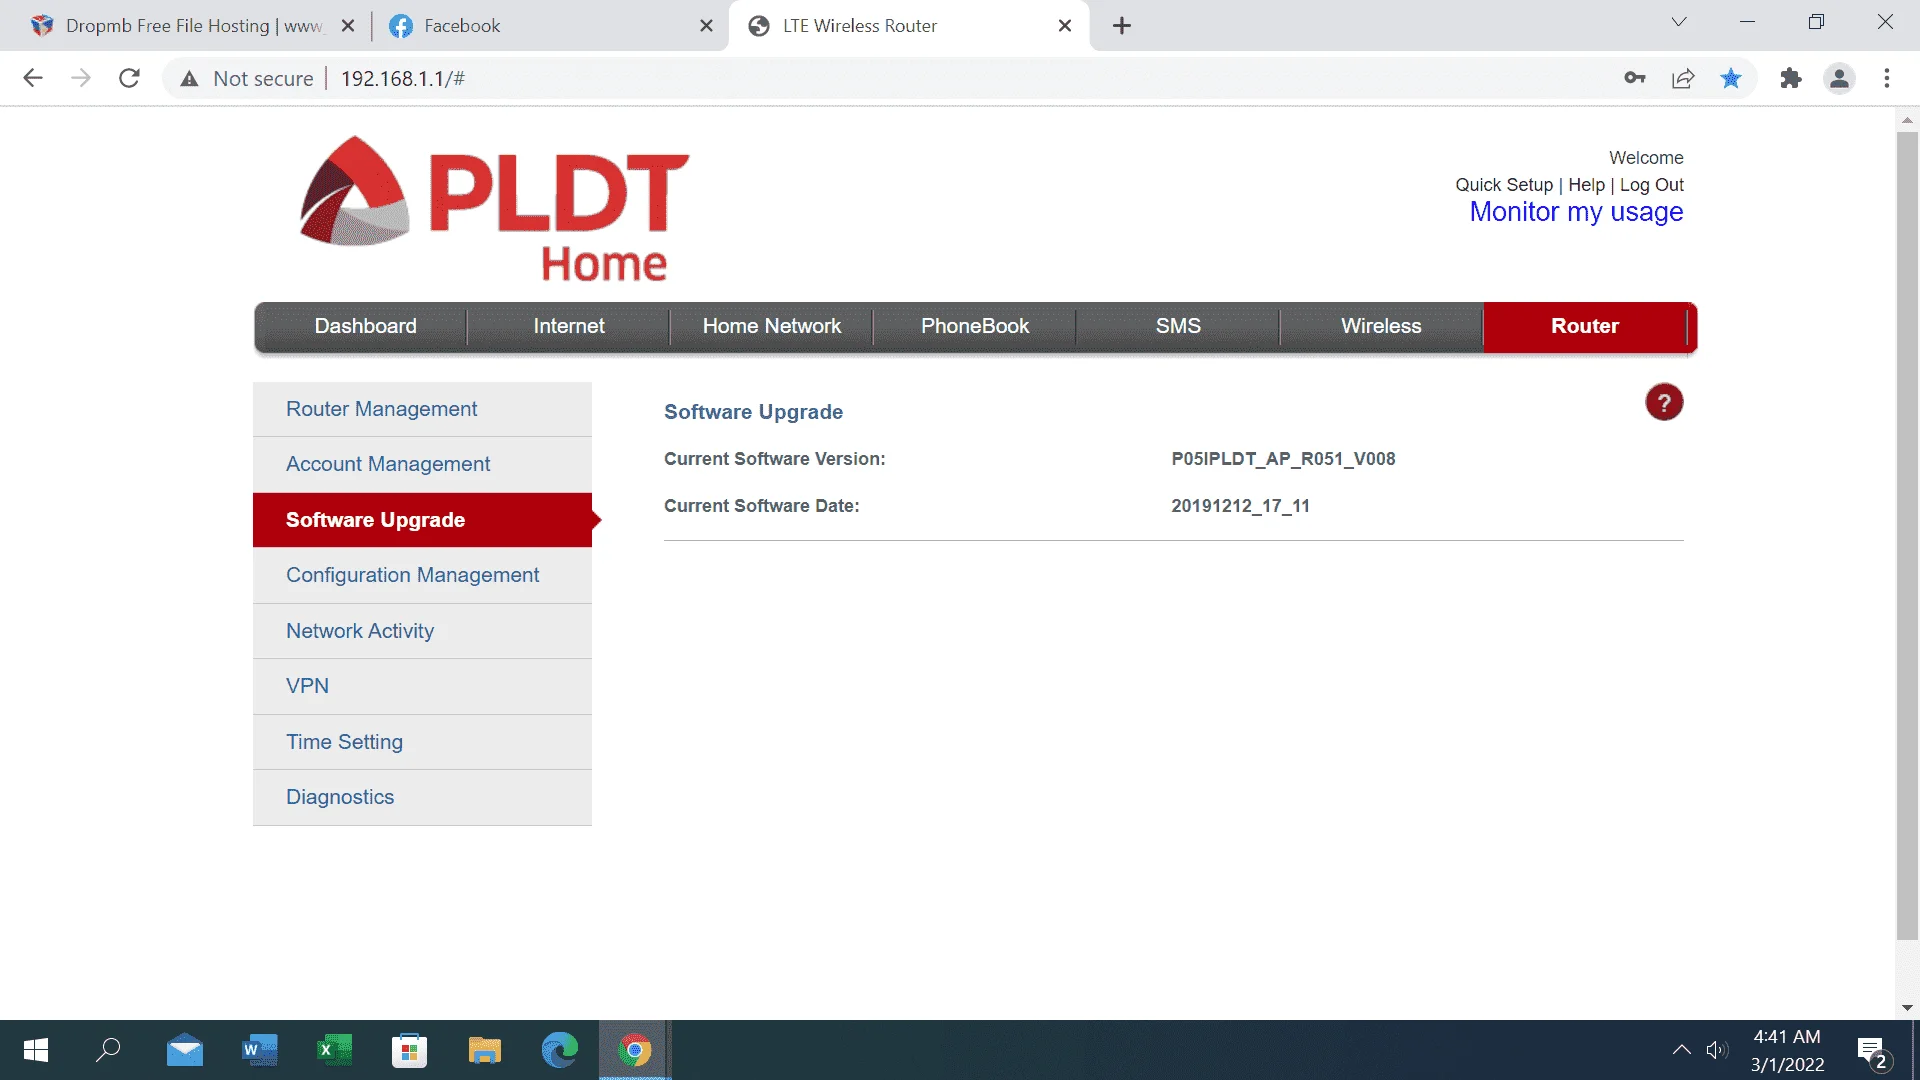This screenshot has width=1920, height=1080.
Task: Open Time Setting in the sidebar
Action: click(x=422, y=742)
